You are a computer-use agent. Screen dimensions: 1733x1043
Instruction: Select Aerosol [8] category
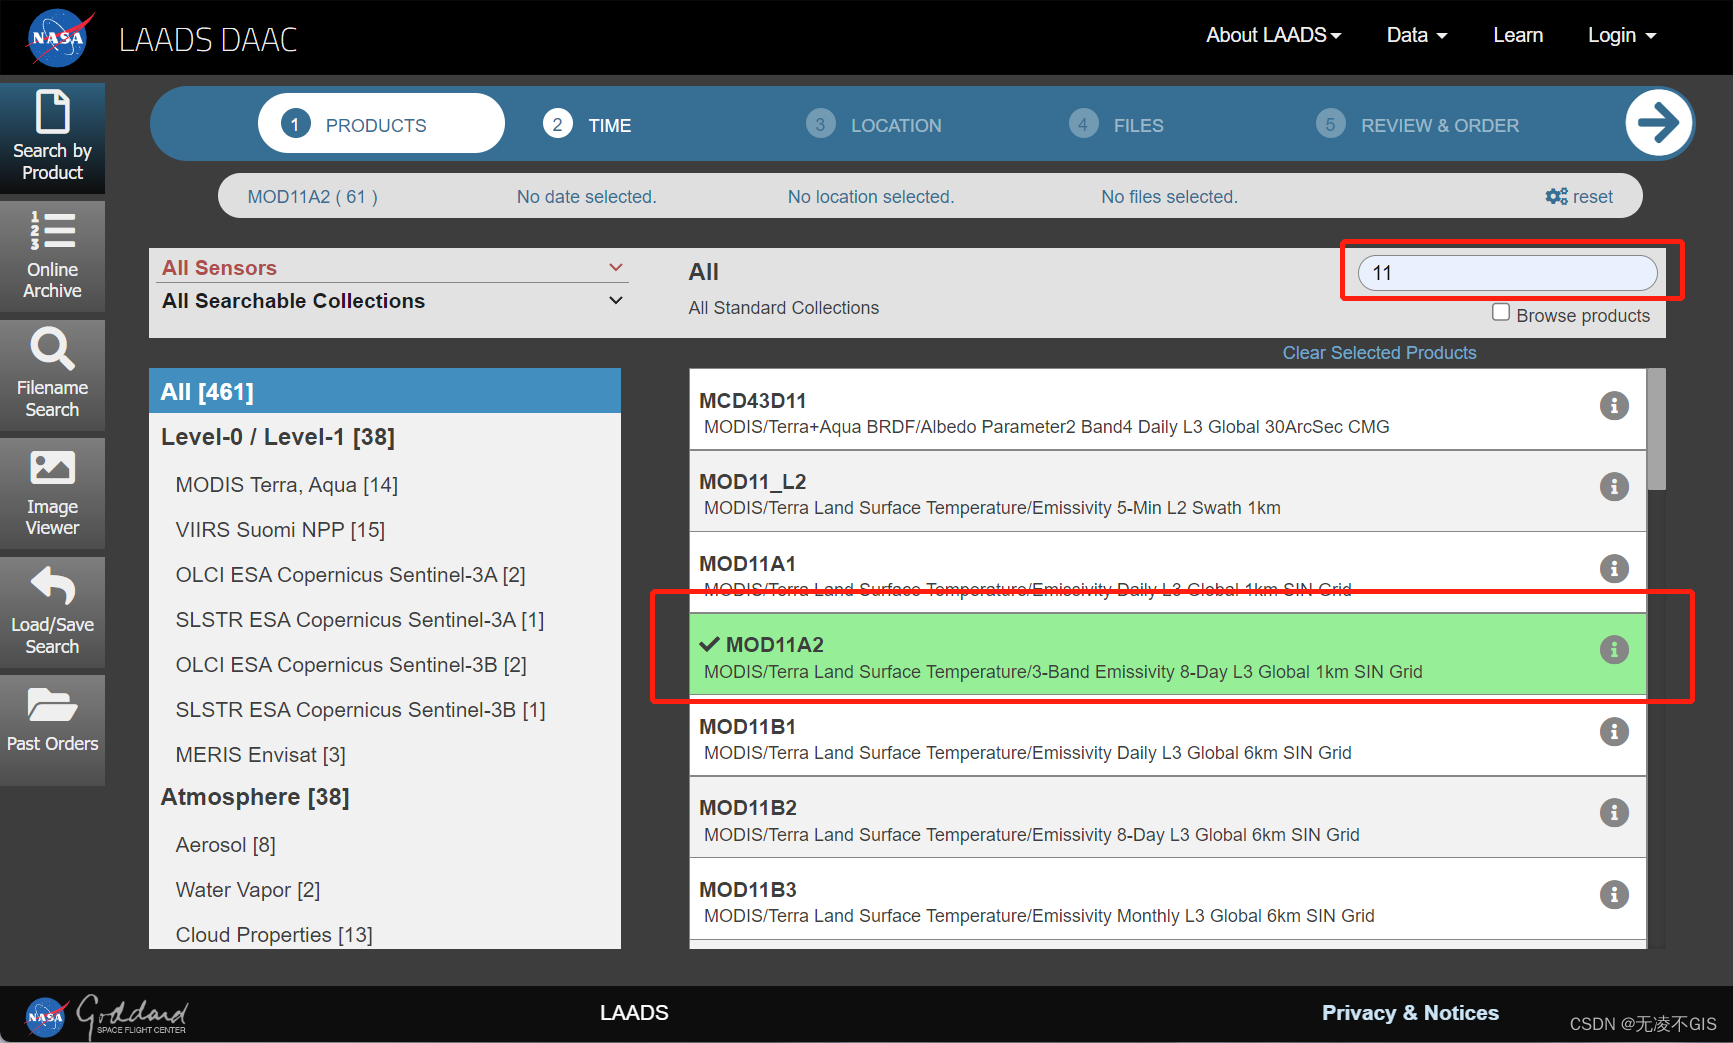[226, 844]
